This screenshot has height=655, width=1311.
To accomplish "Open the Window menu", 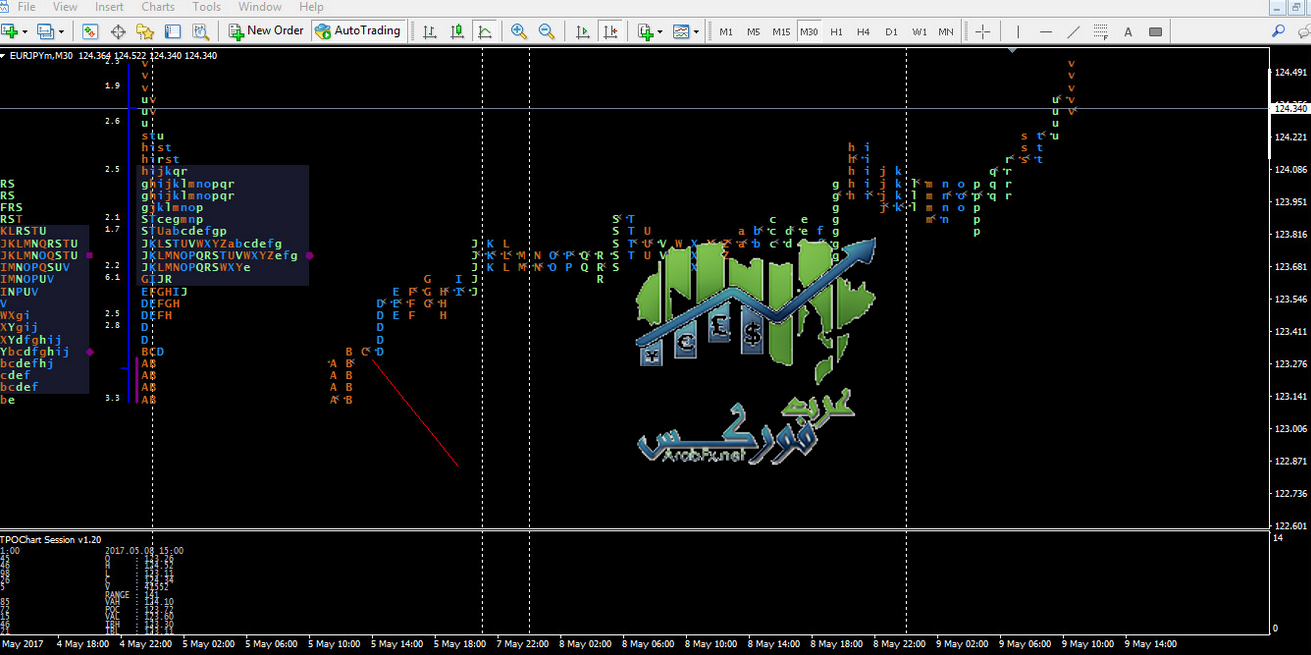I will [x=260, y=7].
